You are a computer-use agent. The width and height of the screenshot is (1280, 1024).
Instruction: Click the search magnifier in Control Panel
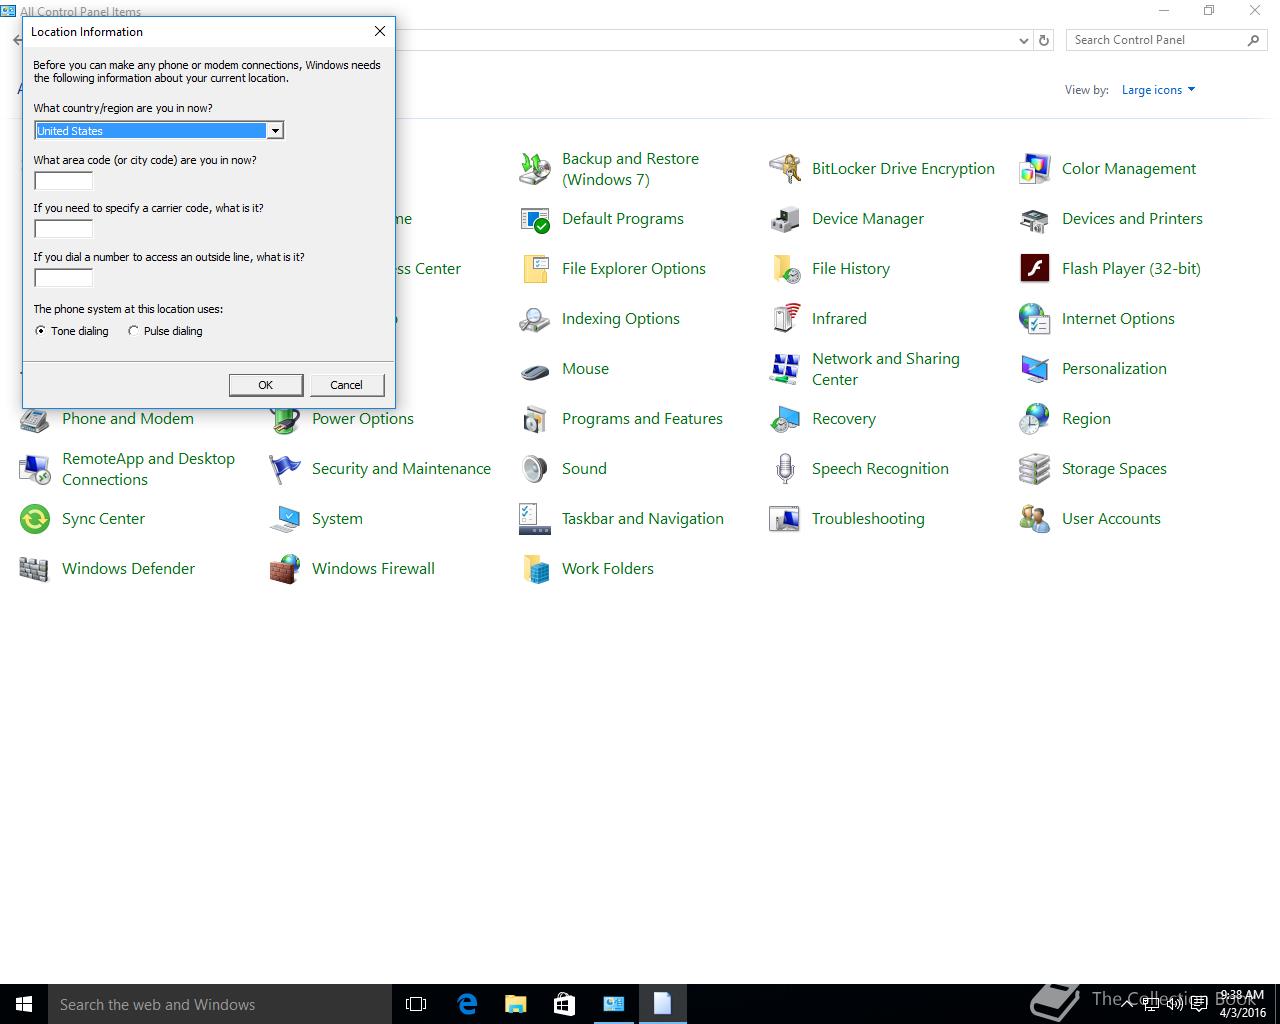pos(1253,40)
